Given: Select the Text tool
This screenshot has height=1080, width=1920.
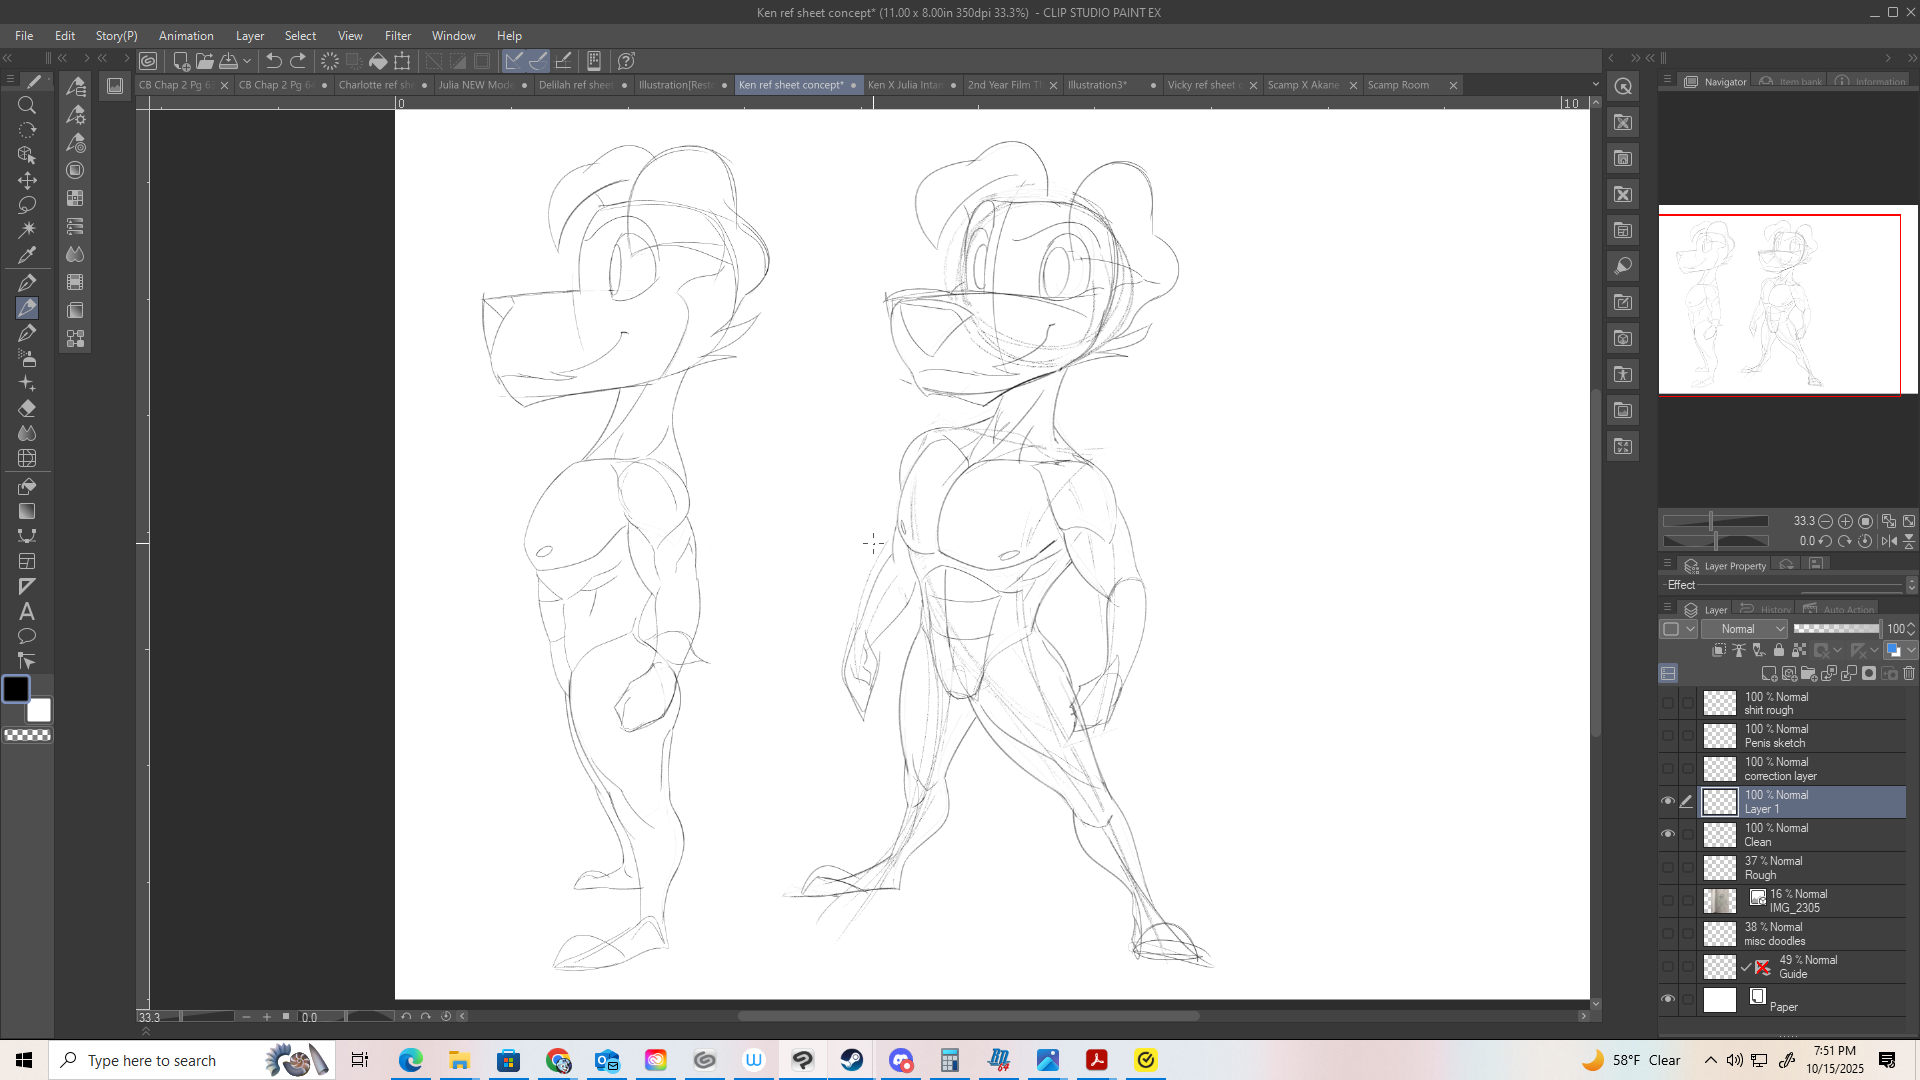Looking at the screenshot, I should (27, 611).
